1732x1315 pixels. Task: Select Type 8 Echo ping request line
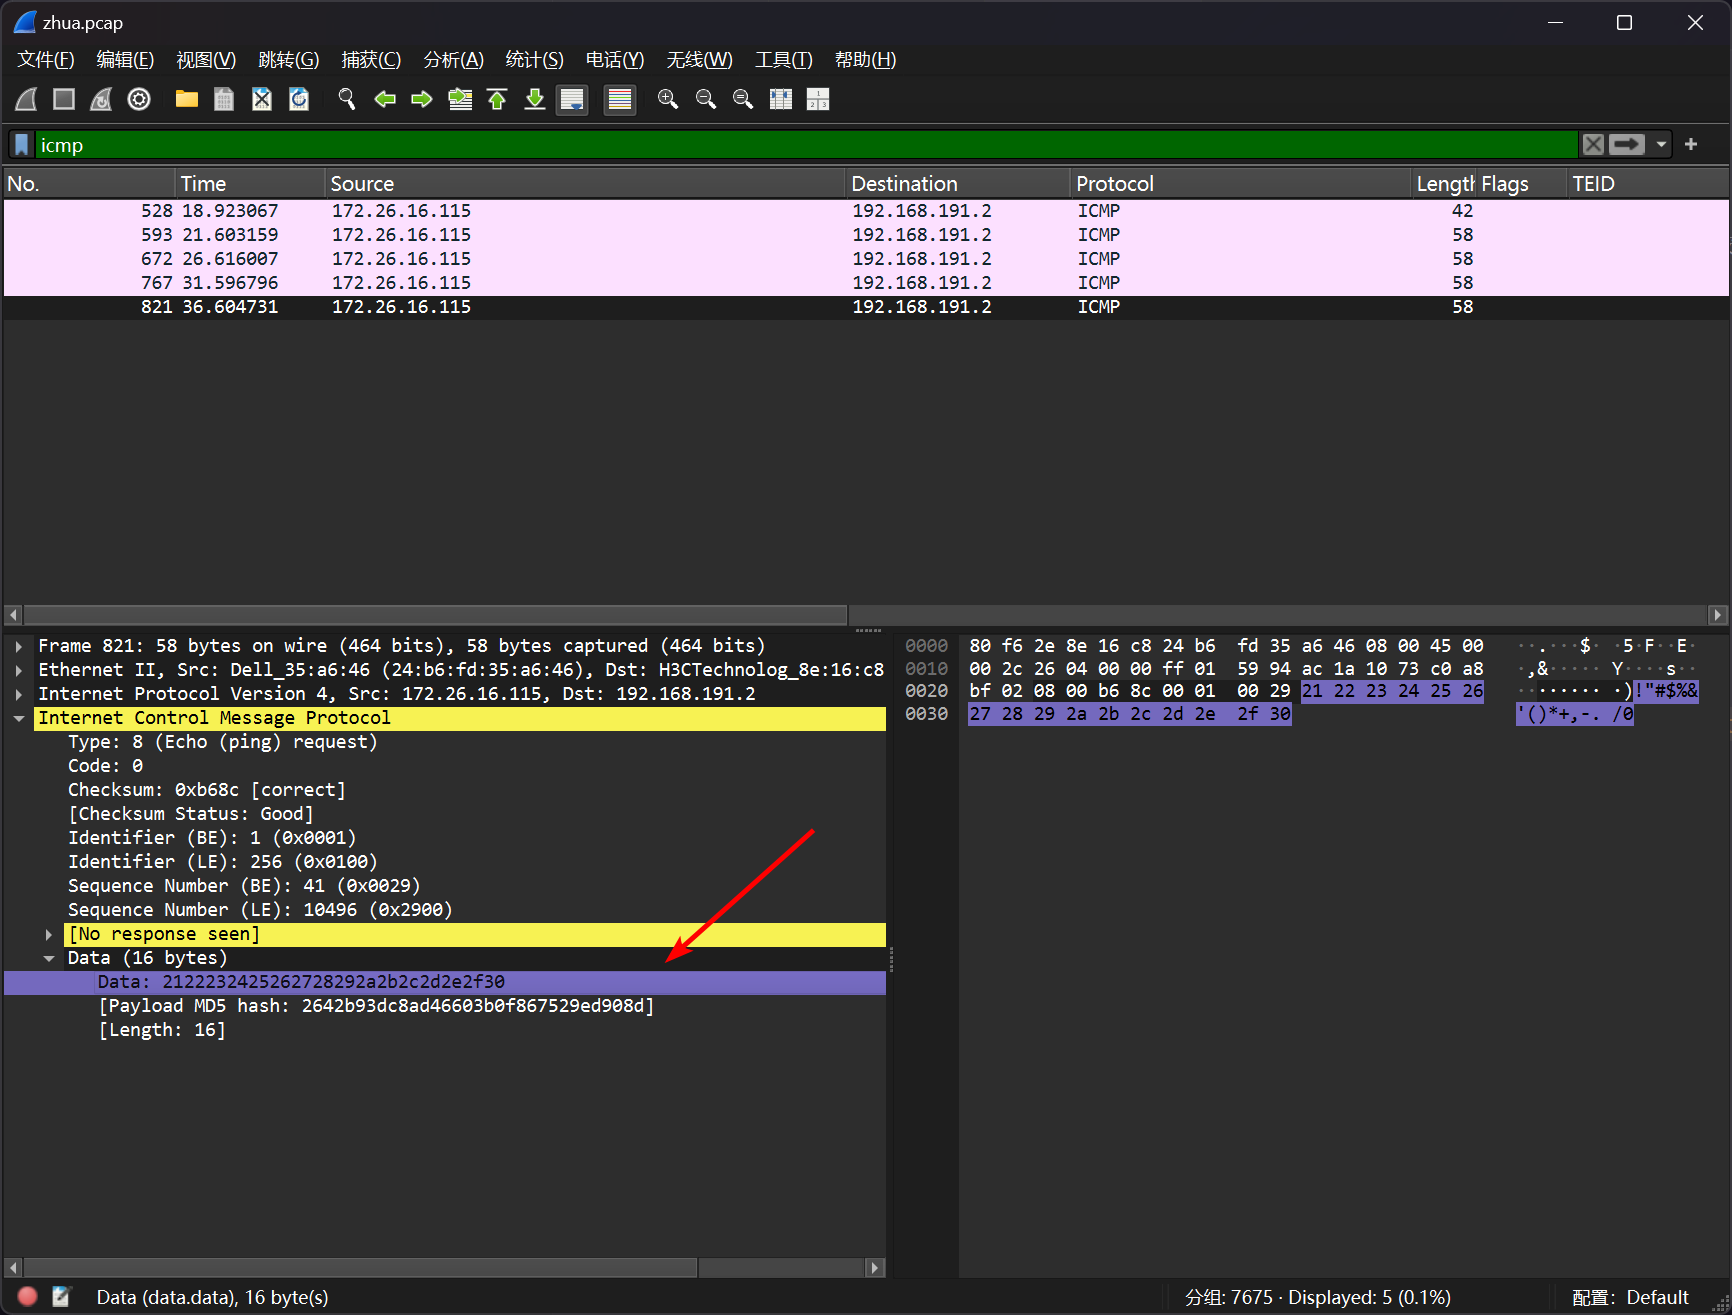coord(223,742)
